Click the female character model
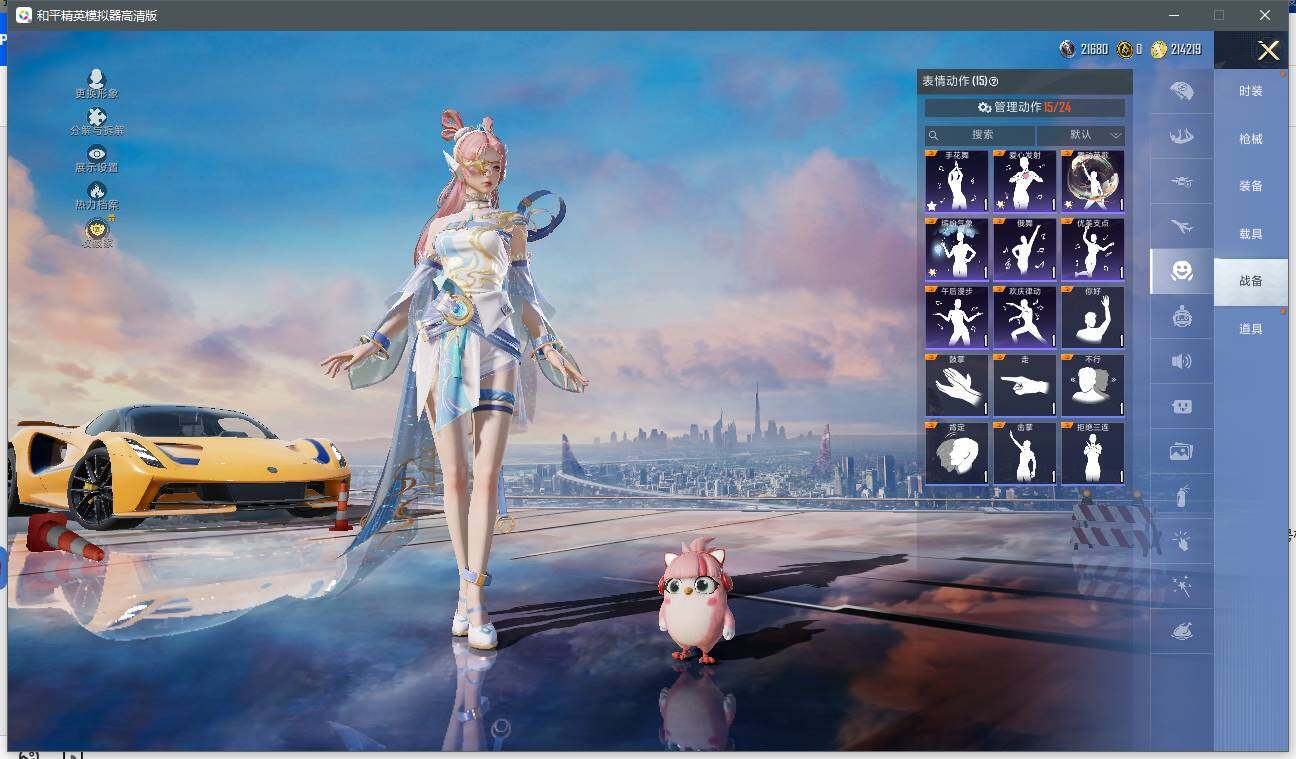 click(x=470, y=380)
